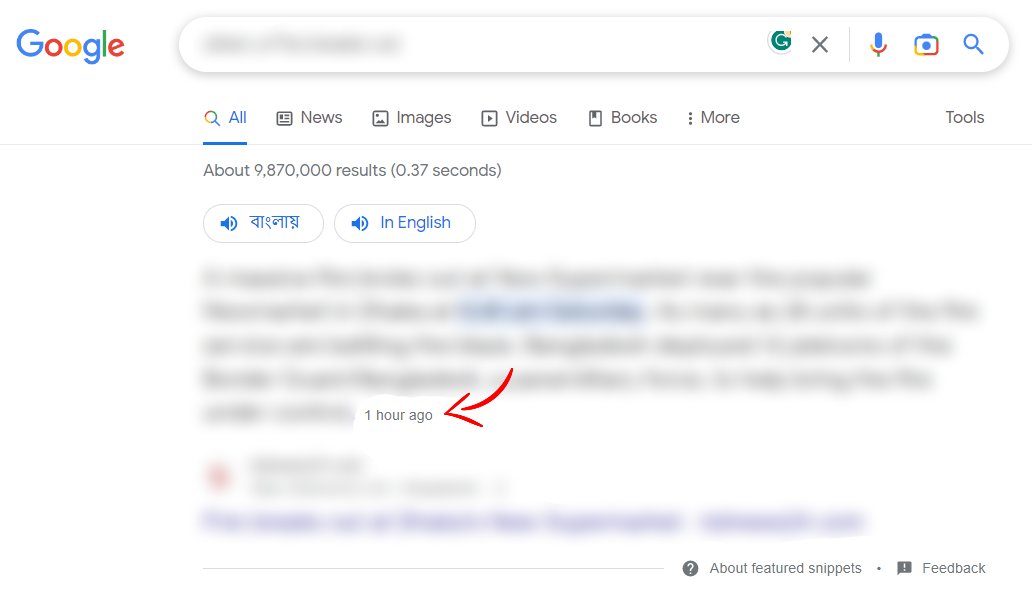
Task: Click the blurred blue result title link
Action: 533,521
